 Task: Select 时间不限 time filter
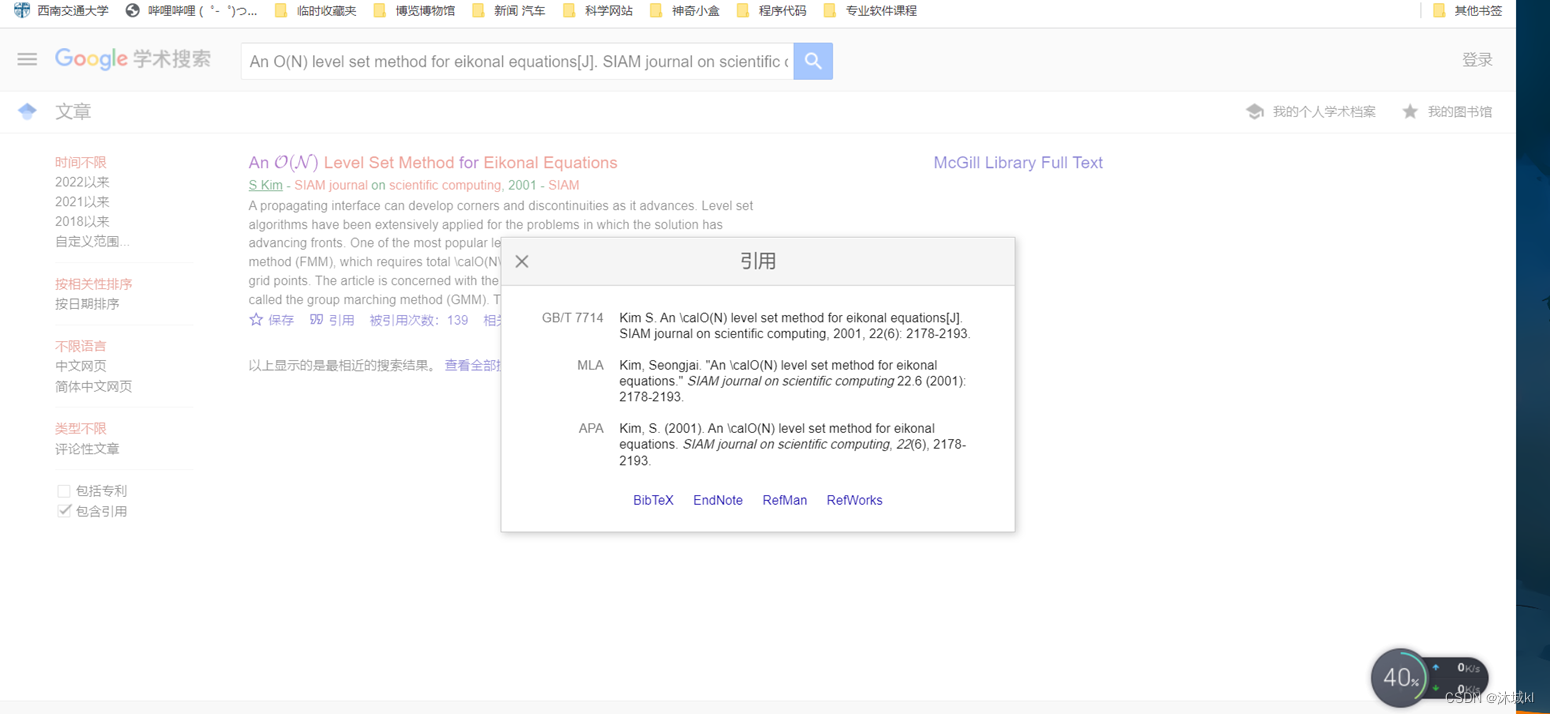click(81, 162)
